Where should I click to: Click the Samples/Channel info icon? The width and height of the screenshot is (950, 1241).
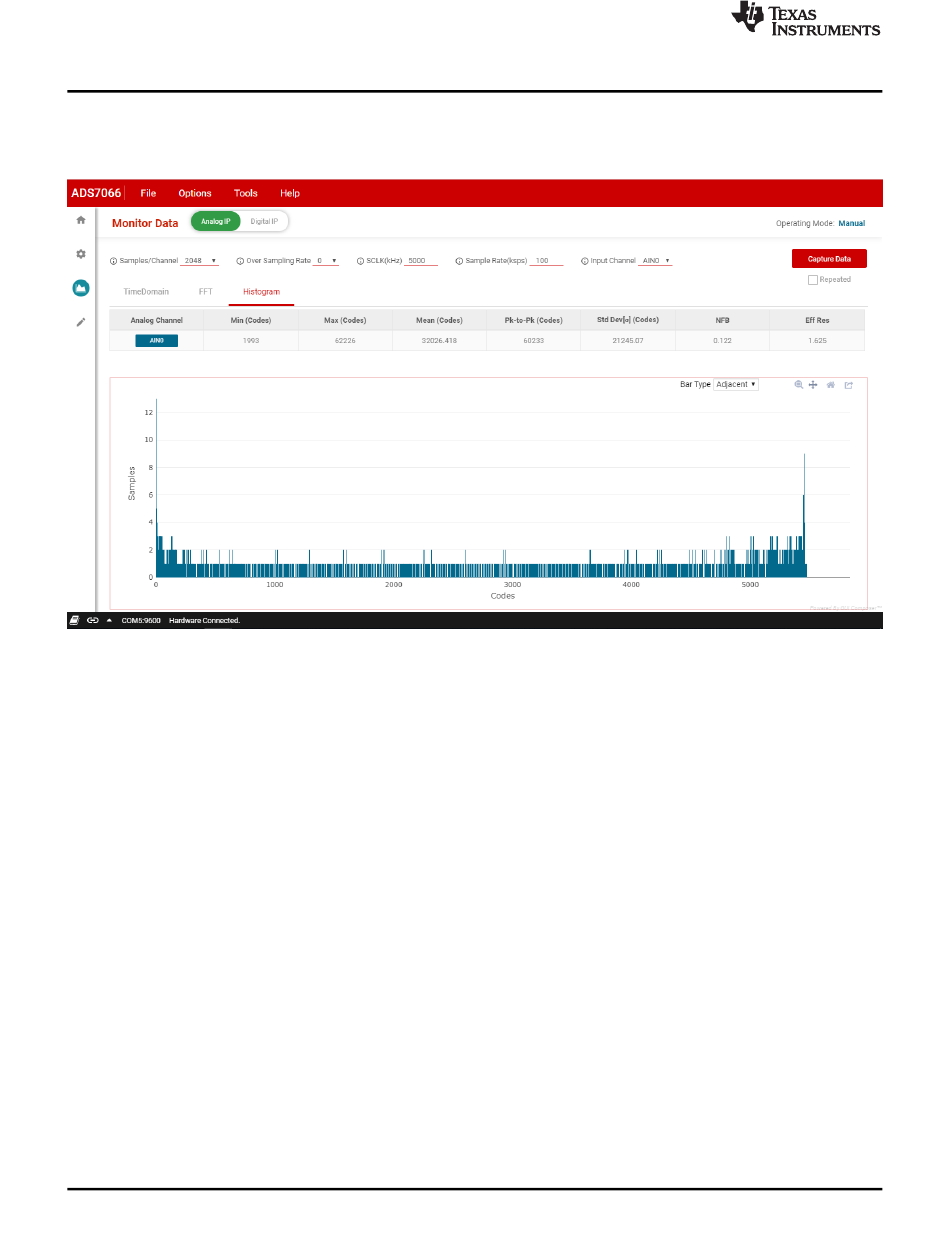(113, 261)
